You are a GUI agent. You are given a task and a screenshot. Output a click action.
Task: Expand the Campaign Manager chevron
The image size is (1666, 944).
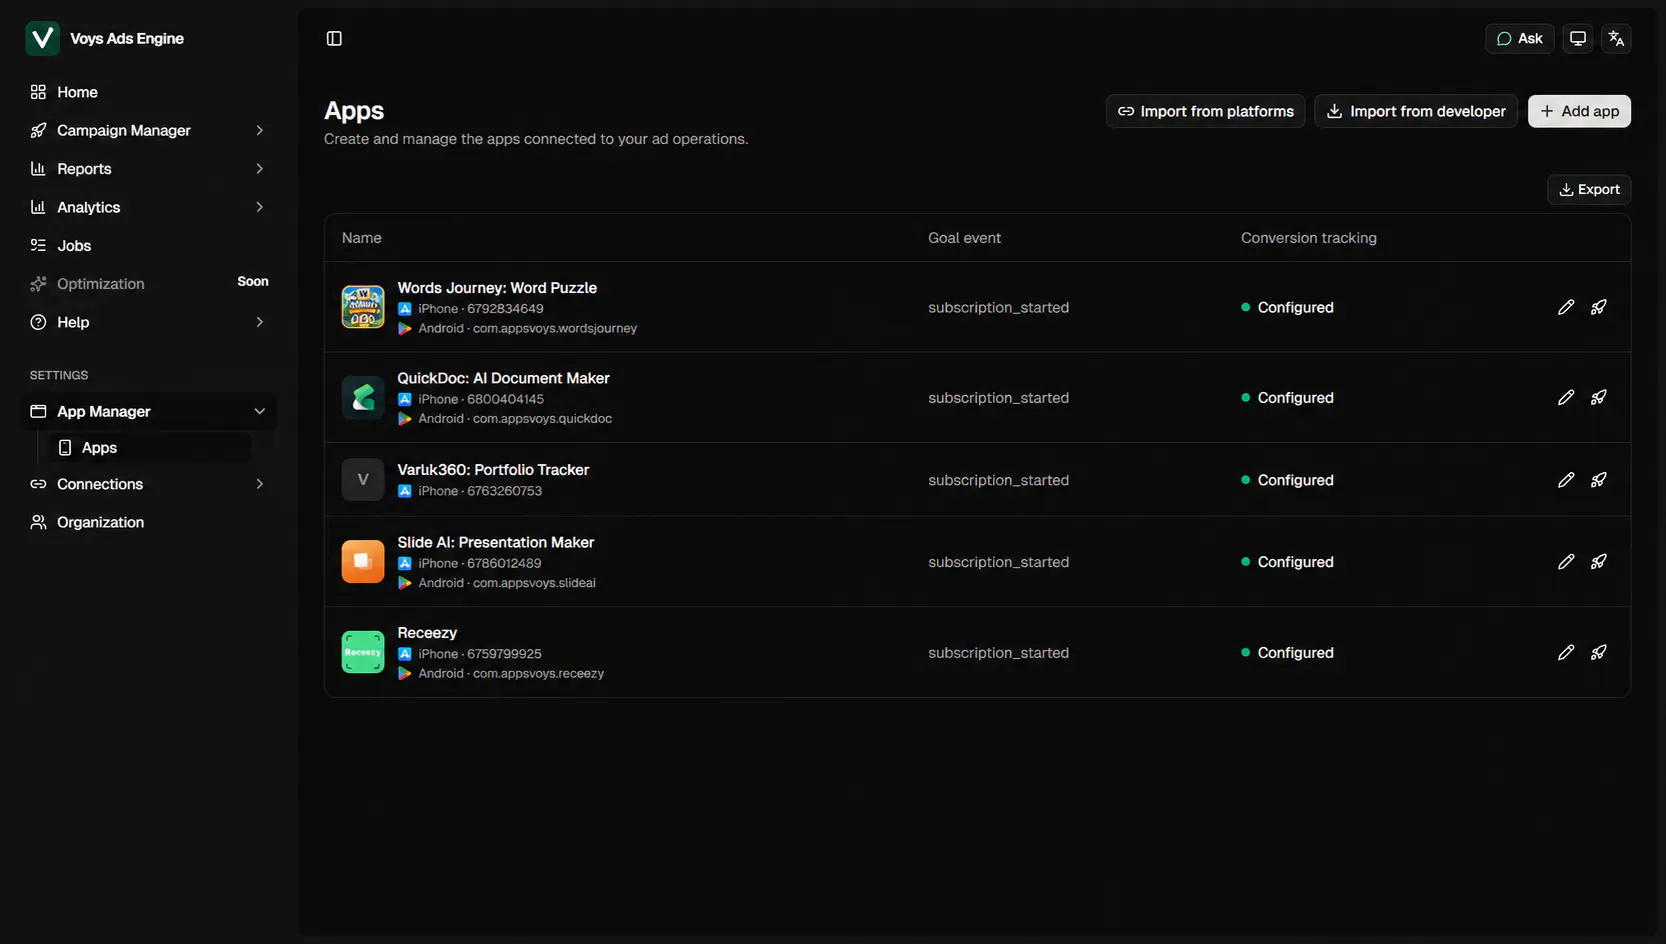[260, 130]
